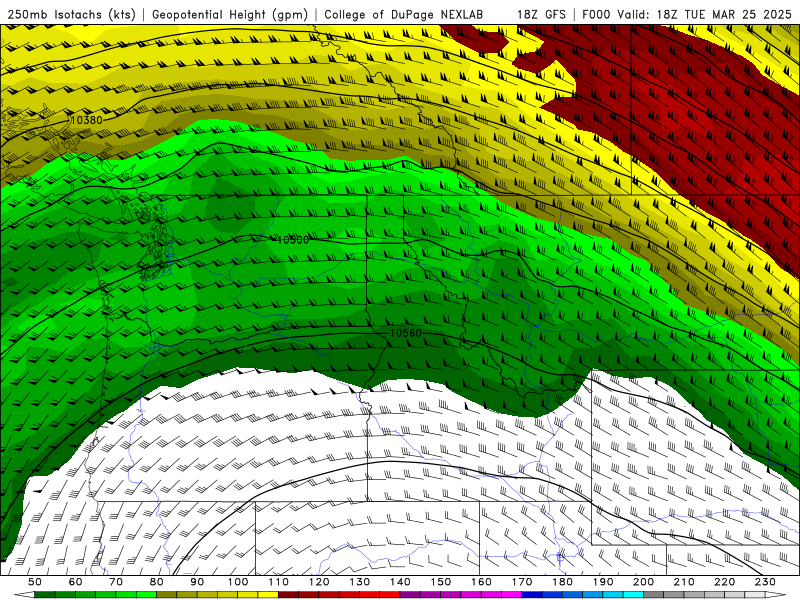Click the 140 value on the color scale
Viewport: 800px width, 600px height.
point(401,582)
